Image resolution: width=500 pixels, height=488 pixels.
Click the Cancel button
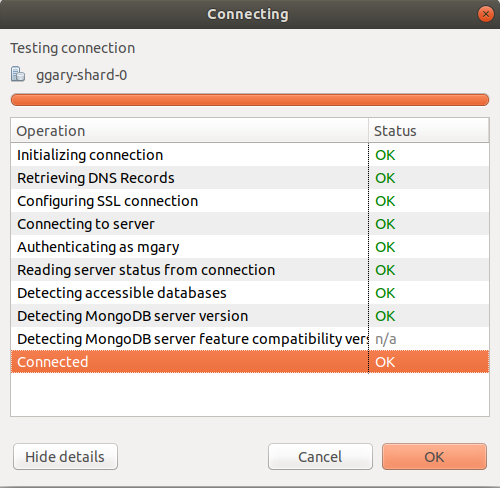(320, 457)
